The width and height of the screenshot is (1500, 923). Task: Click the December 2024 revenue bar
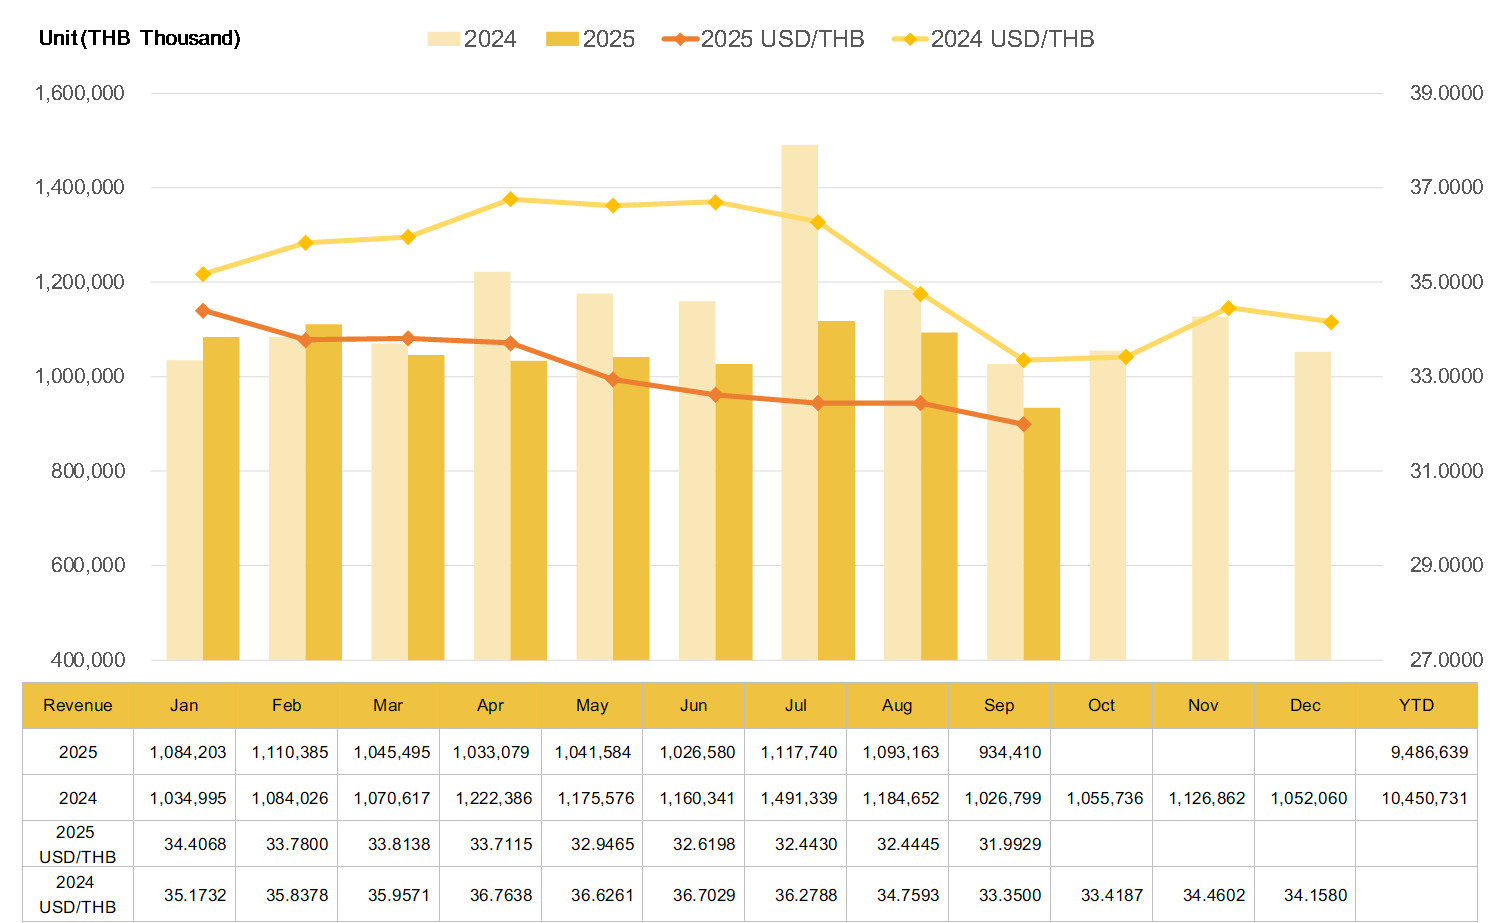point(1312,505)
